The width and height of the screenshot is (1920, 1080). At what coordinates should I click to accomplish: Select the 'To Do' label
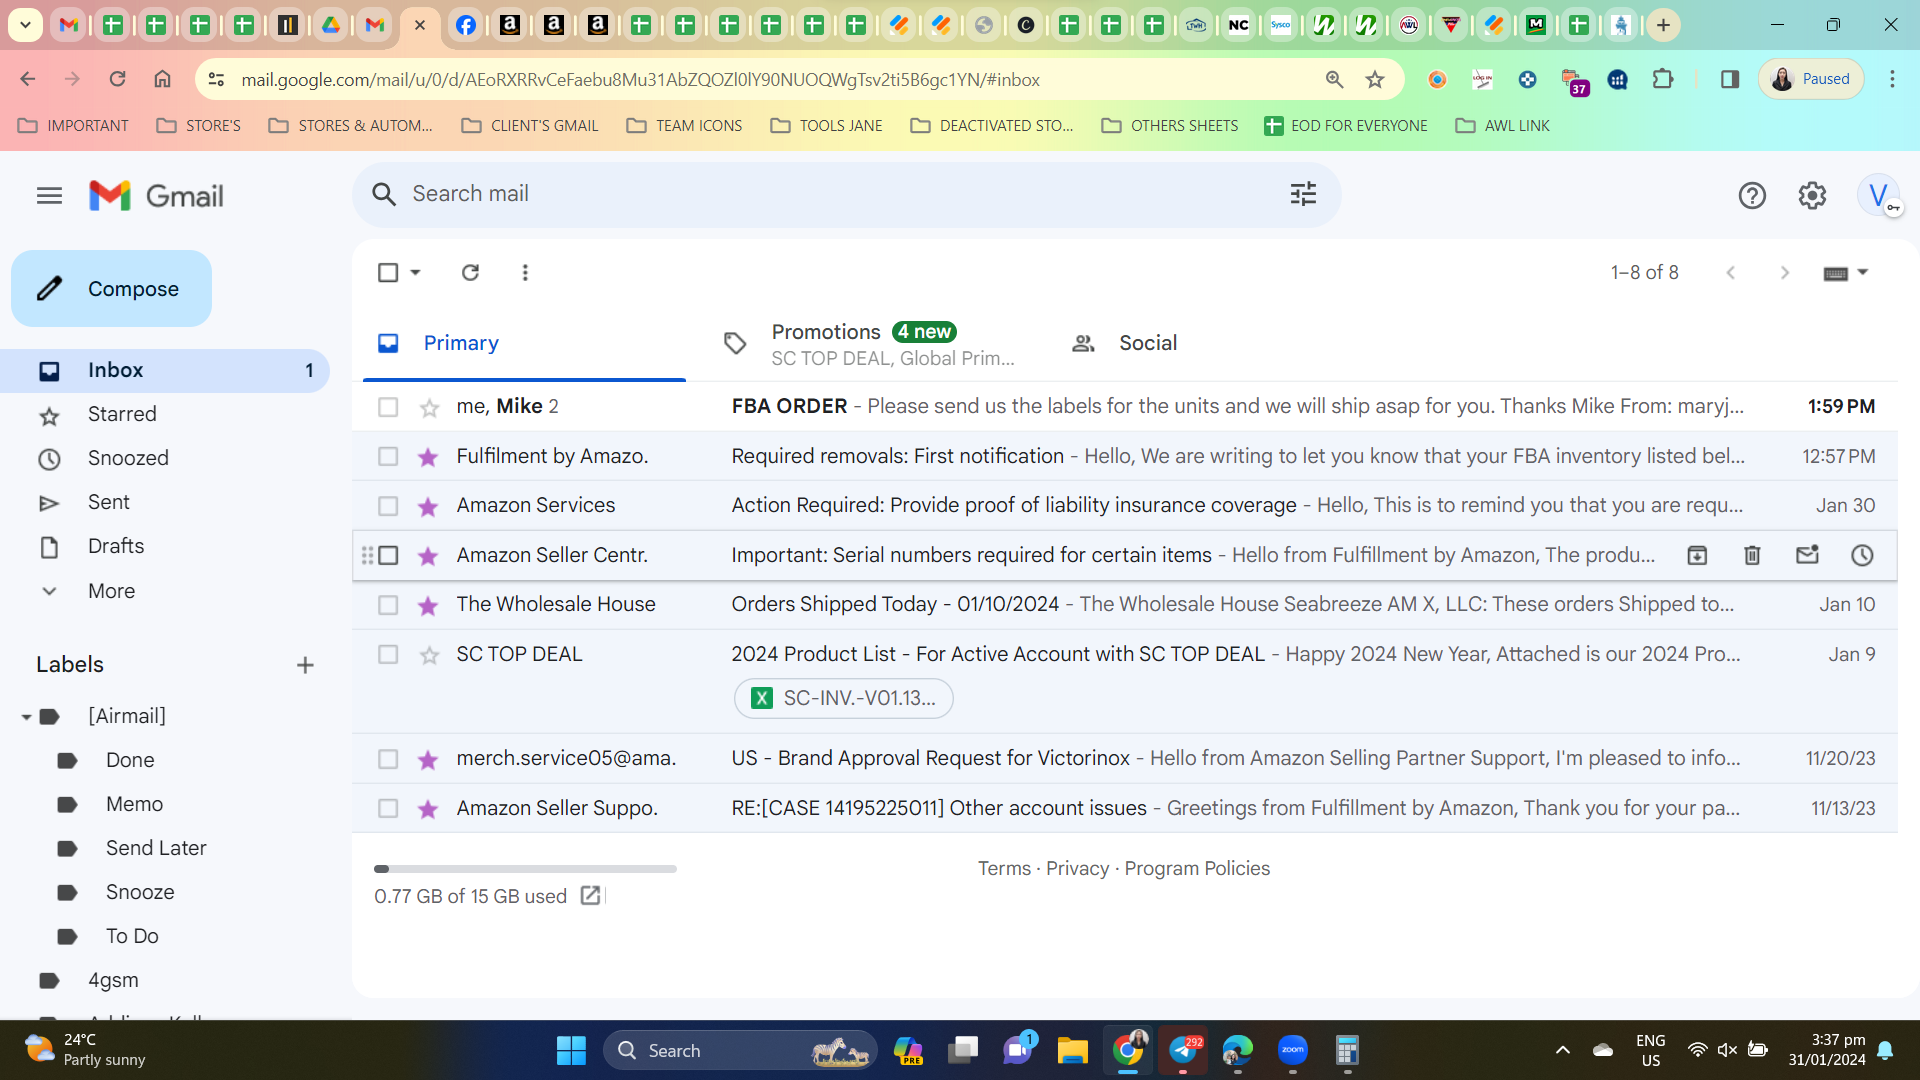[x=132, y=936]
